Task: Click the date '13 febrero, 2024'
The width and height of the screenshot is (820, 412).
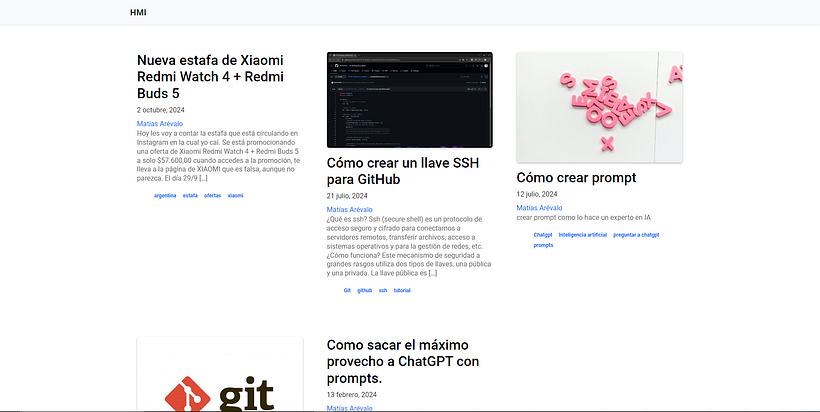Action: coord(351,395)
